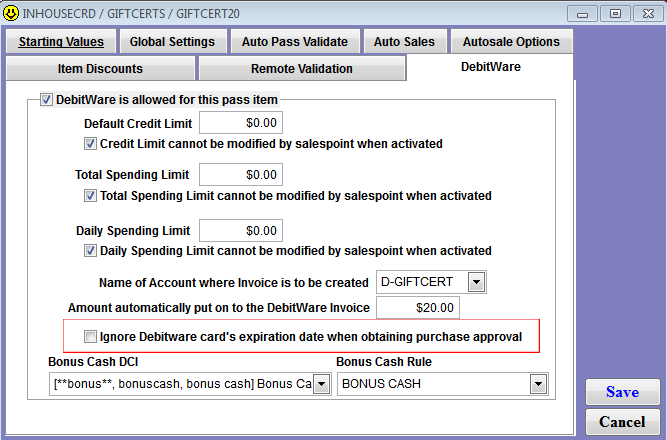Click the Total Spending Limit field

click(241, 174)
